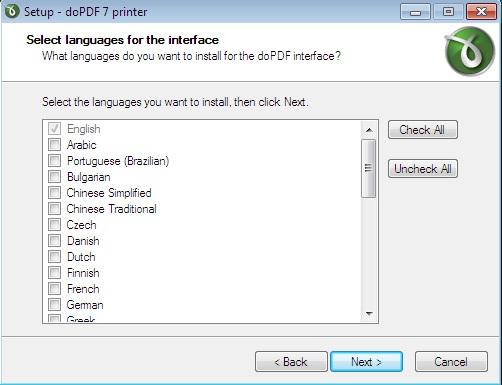Click the Uncheck All button
Viewport: 502px width, 385px height.
[423, 169]
